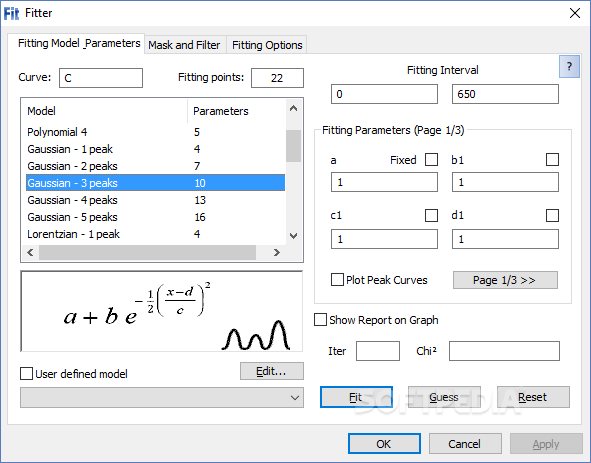Select Lorentzian - 1 peak model
This screenshot has width=591, height=463.
(x=155, y=234)
